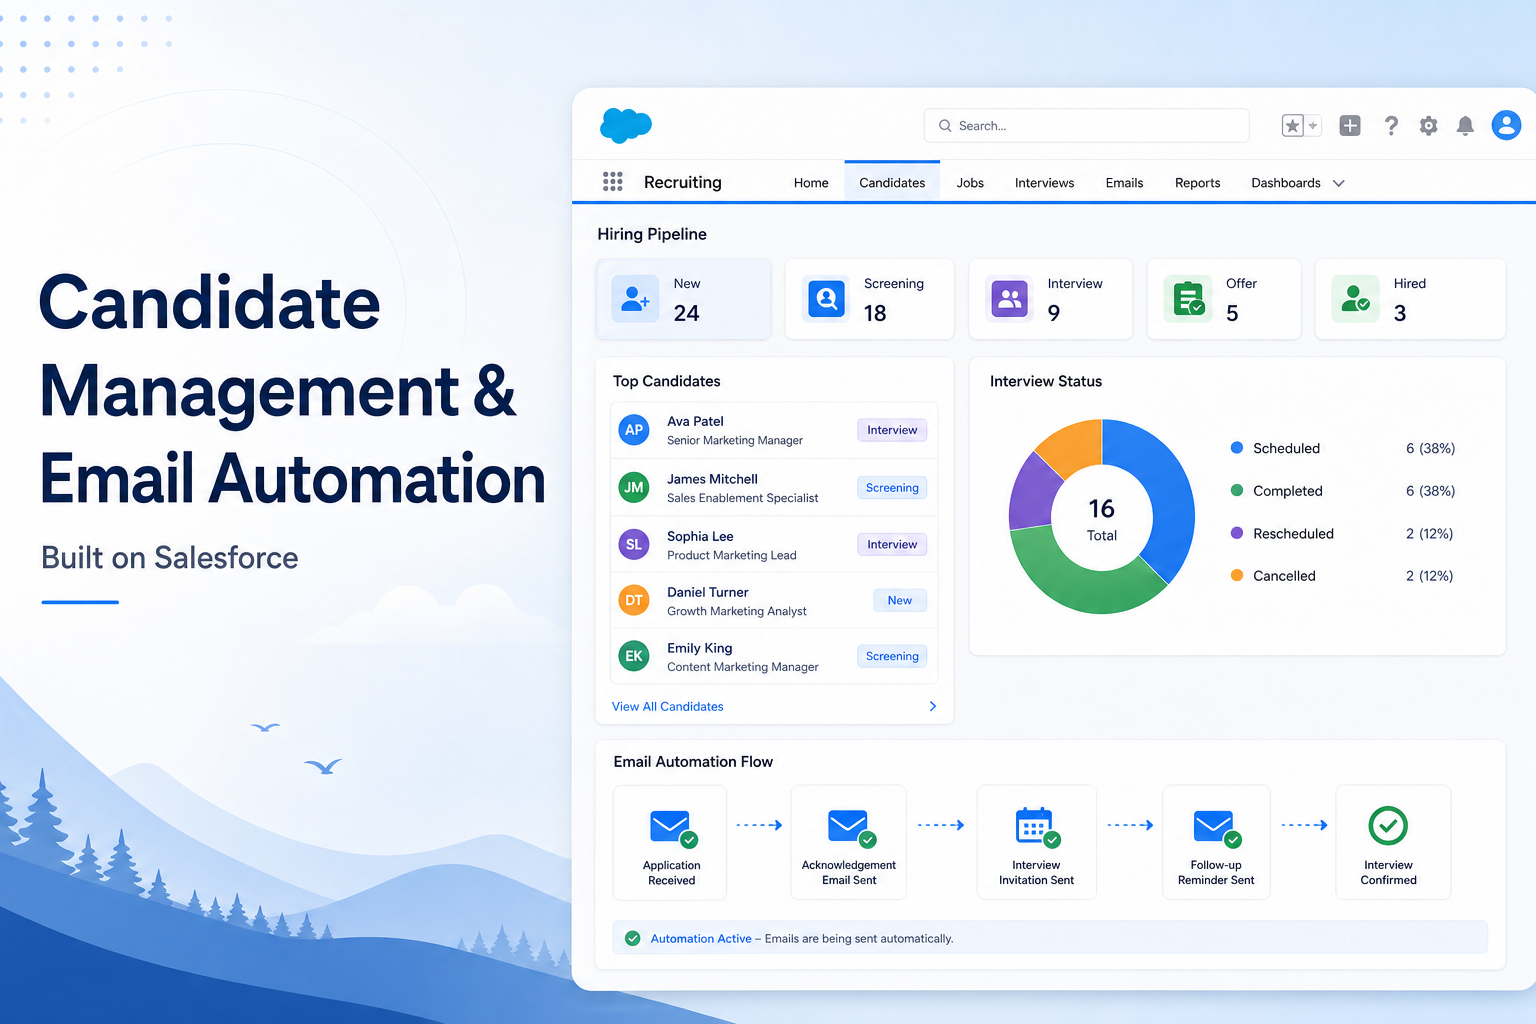Click the Salesforce cloud logo
Screen dimensions: 1536x1024
(x=626, y=126)
